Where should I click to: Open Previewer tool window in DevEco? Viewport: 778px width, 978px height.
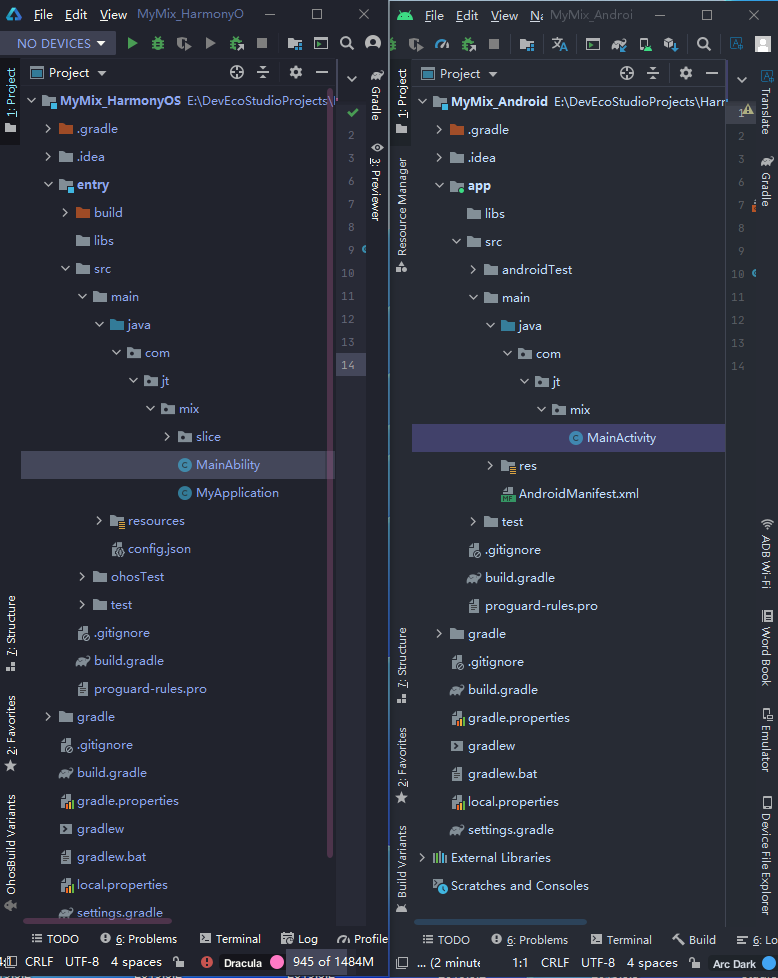[x=376, y=182]
